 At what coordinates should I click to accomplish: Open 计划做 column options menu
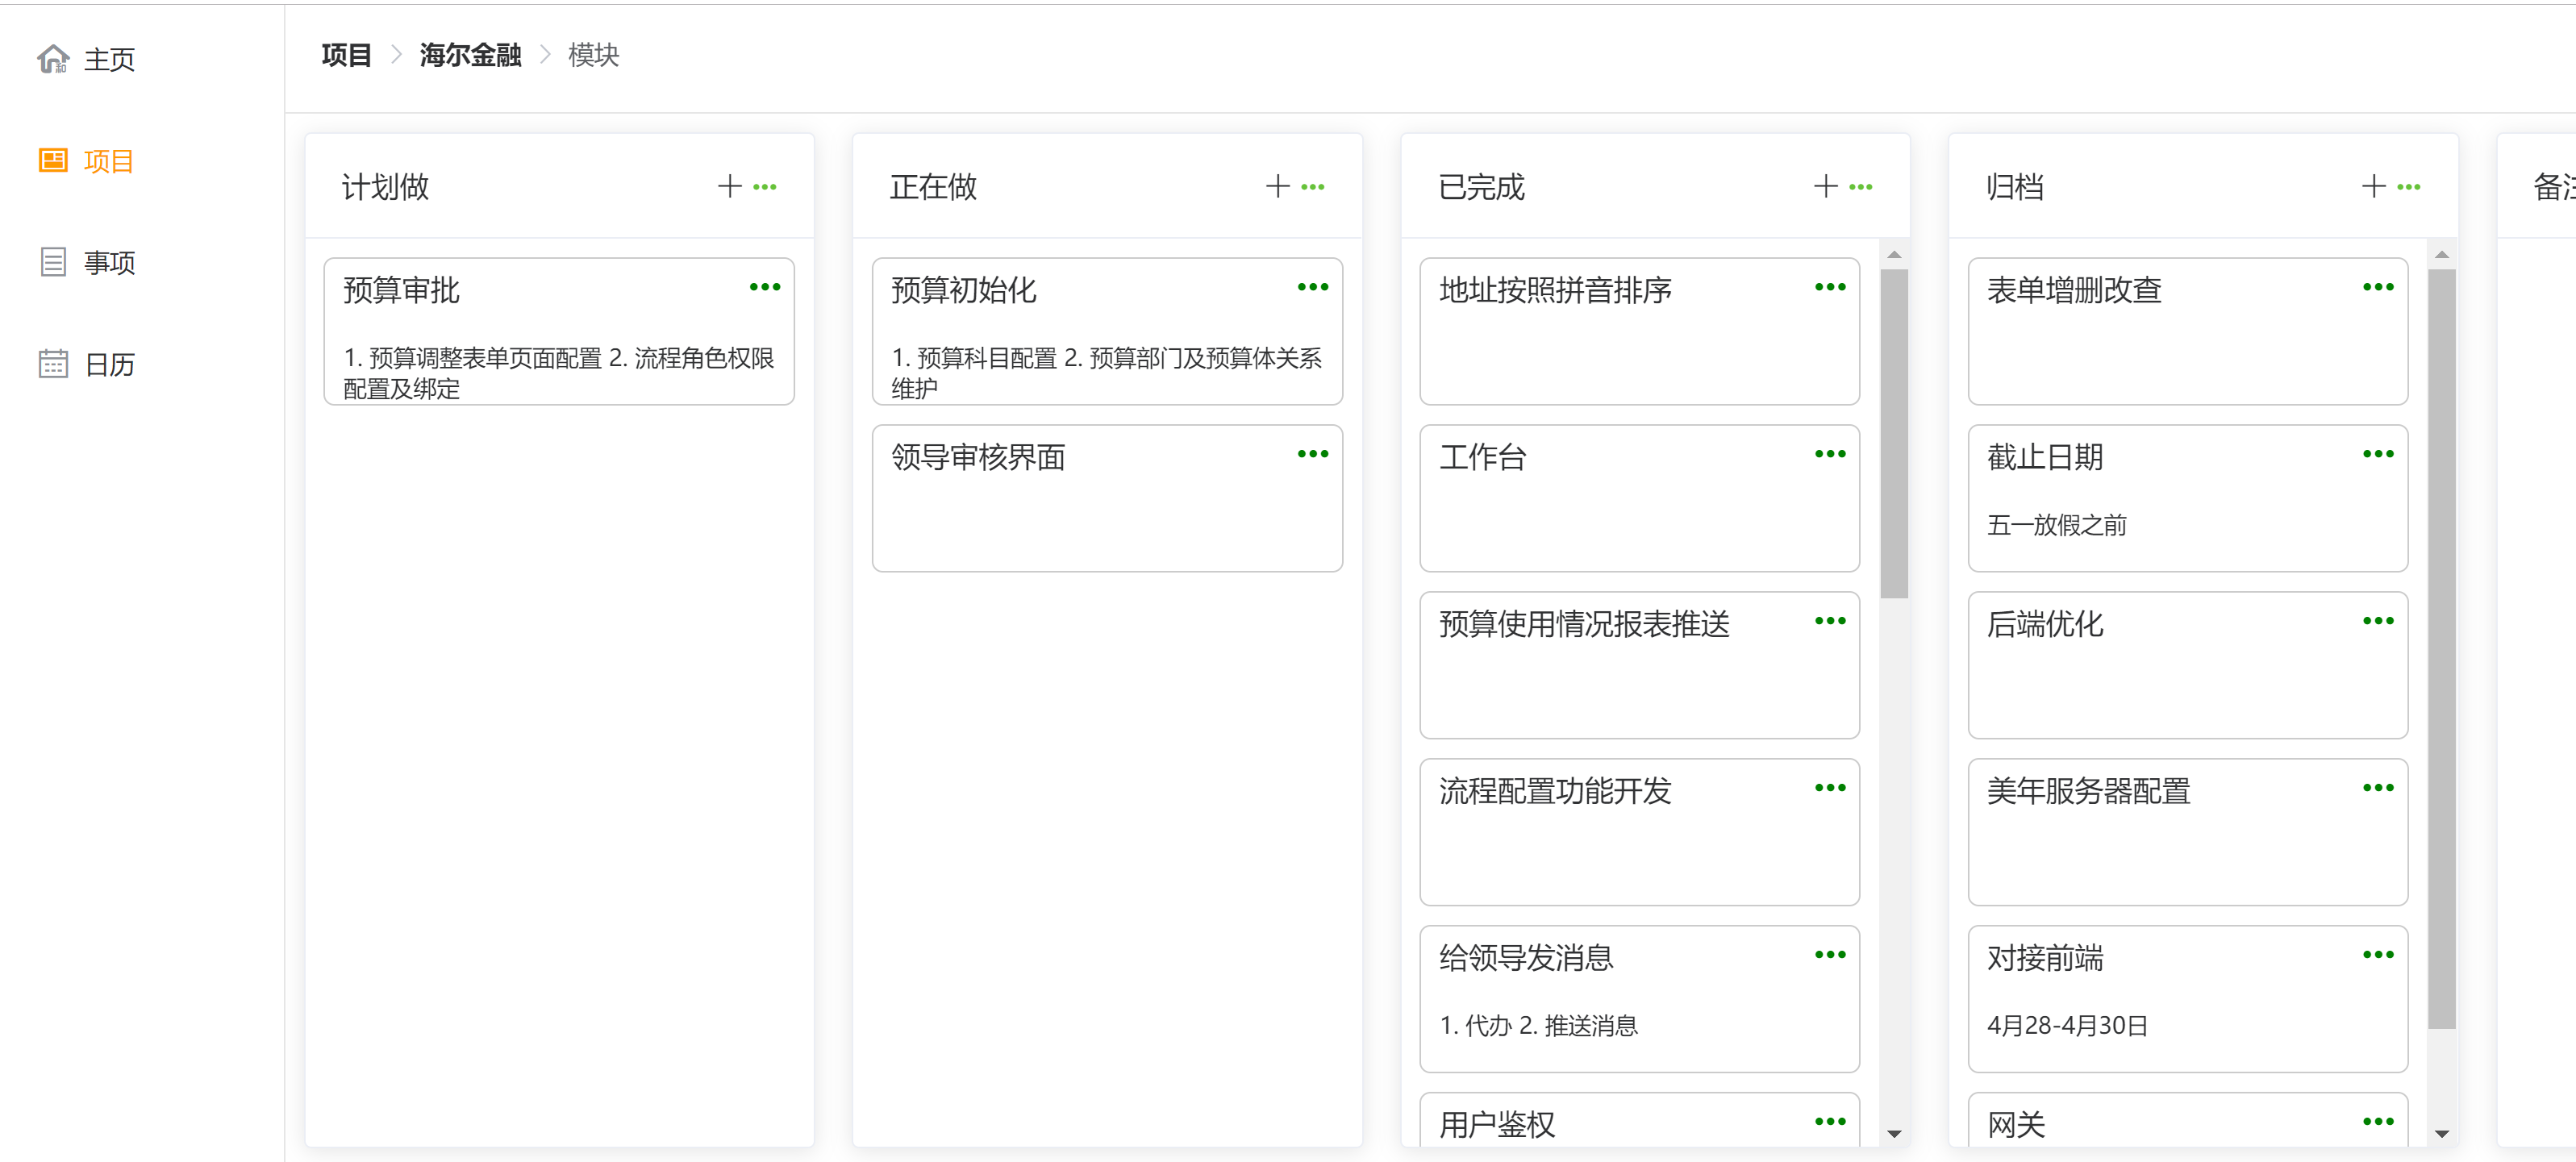pos(765,187)
